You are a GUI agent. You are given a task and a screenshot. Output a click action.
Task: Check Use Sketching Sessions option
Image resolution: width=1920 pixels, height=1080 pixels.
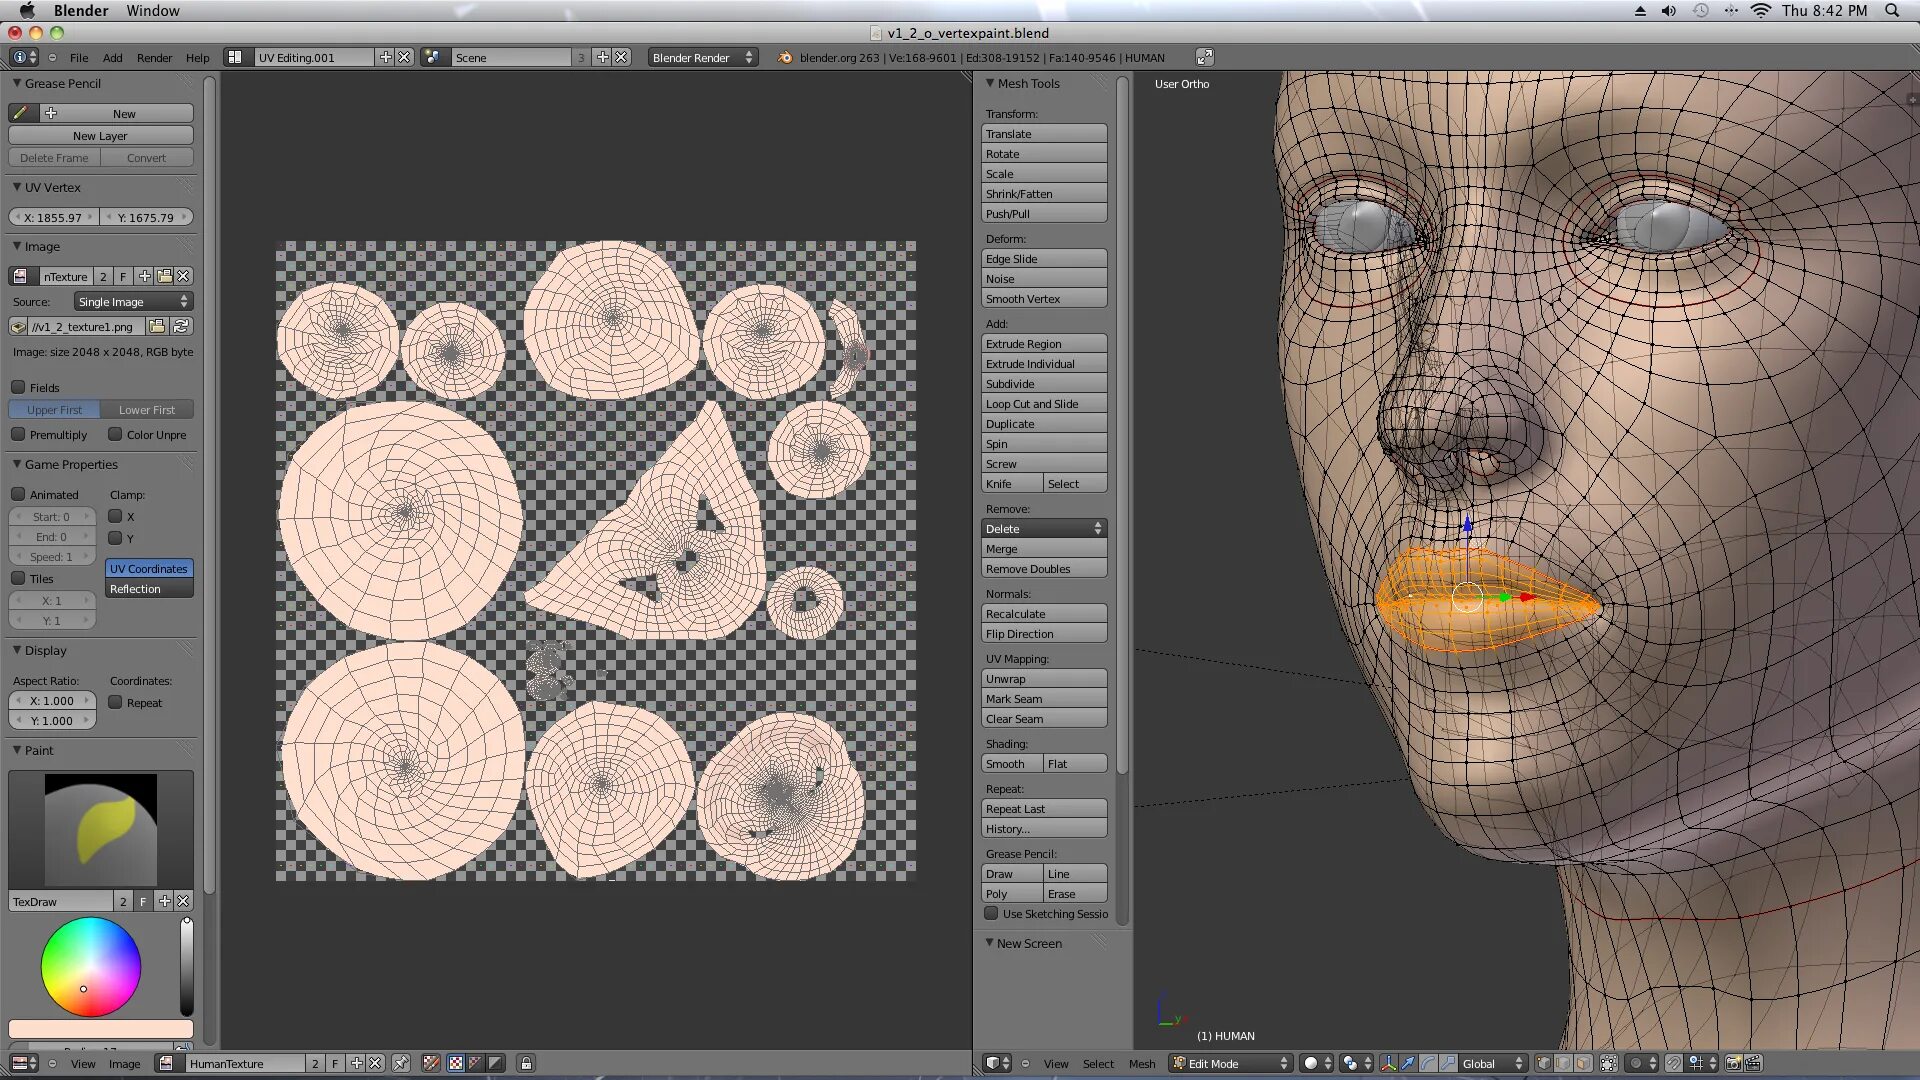point(991,913)
